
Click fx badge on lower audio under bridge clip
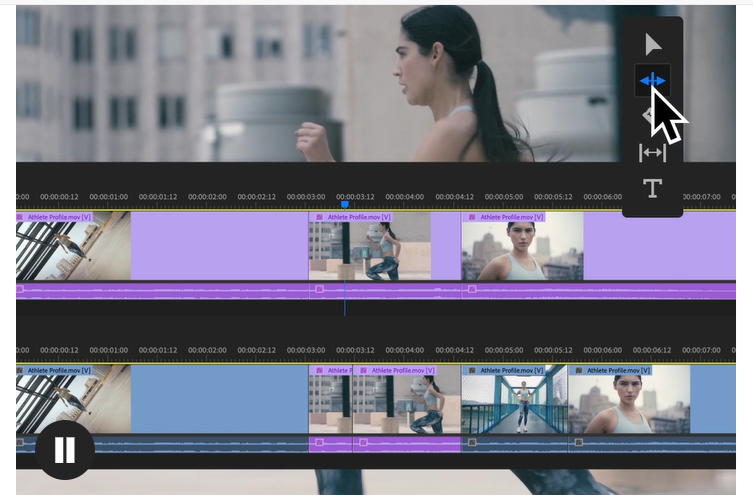pos(472,442)
